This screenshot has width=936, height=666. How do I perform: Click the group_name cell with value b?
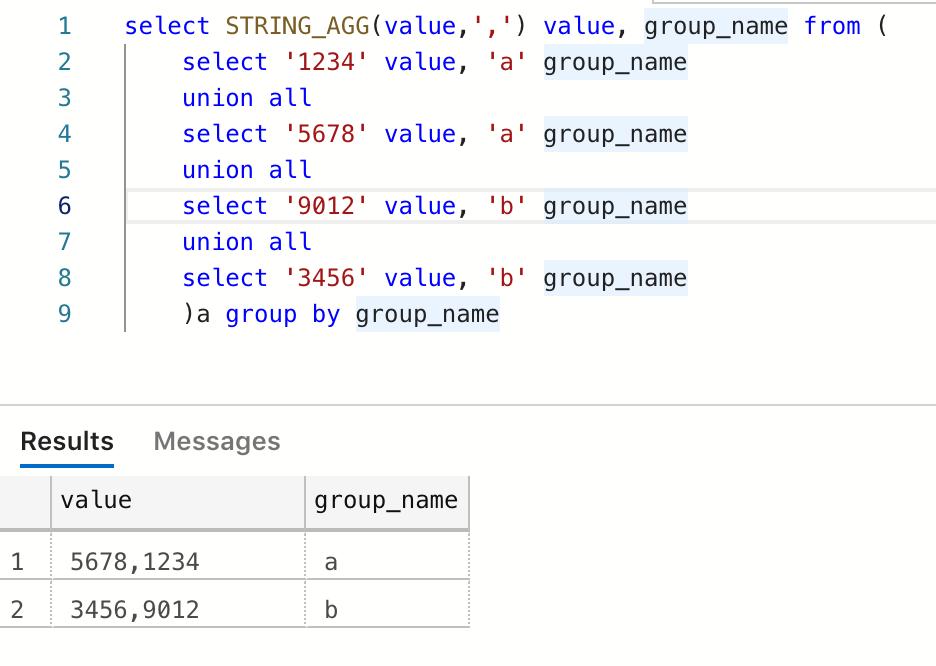point(387,609)
